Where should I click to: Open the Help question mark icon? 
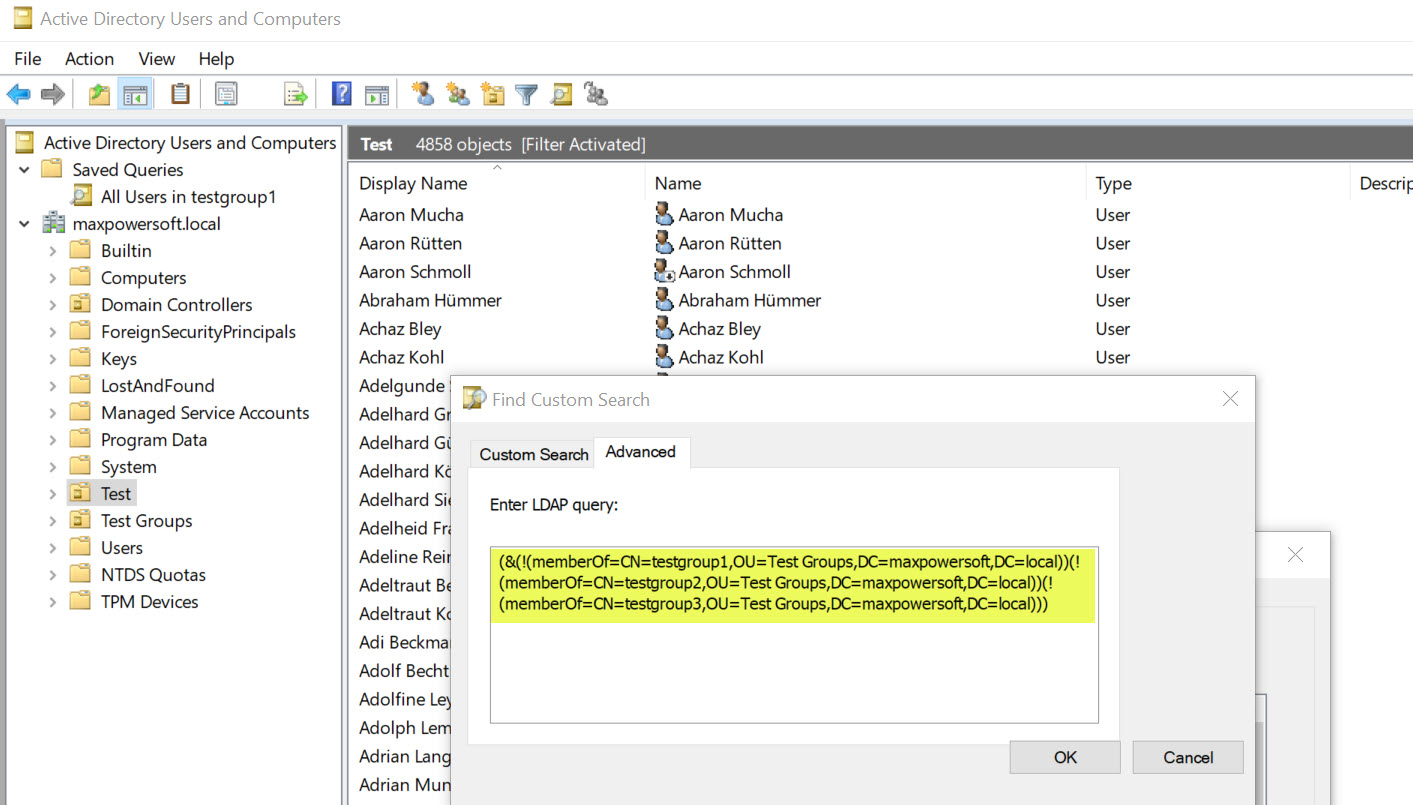(x=342, y=94)
